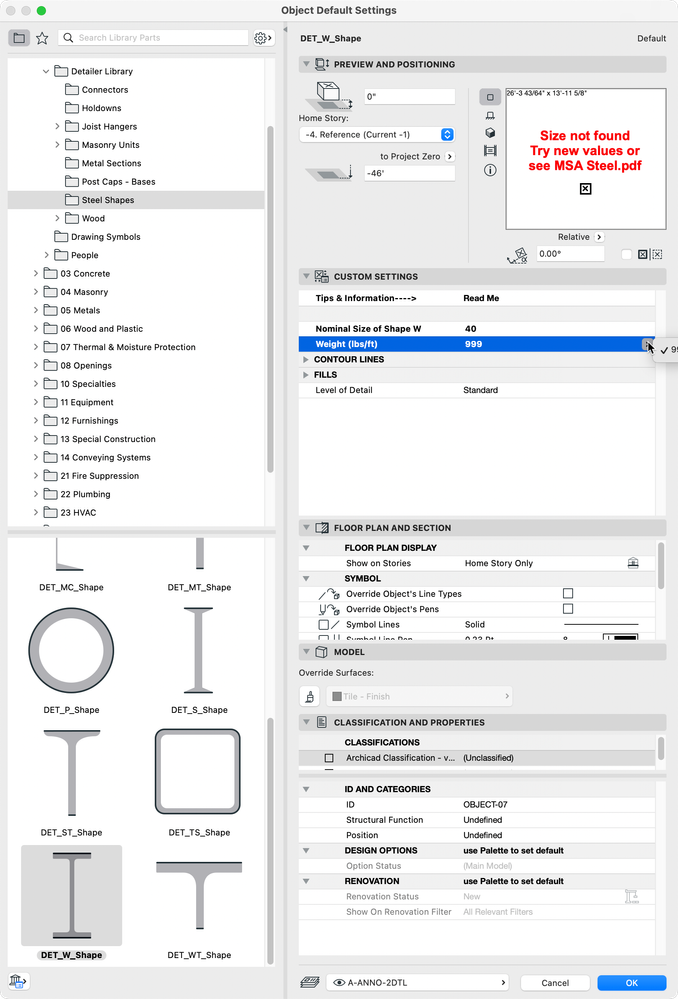This screenshot has height=999, width=678.
Task: Expand the Joist Hangers folder
Action: coord(57,126)
